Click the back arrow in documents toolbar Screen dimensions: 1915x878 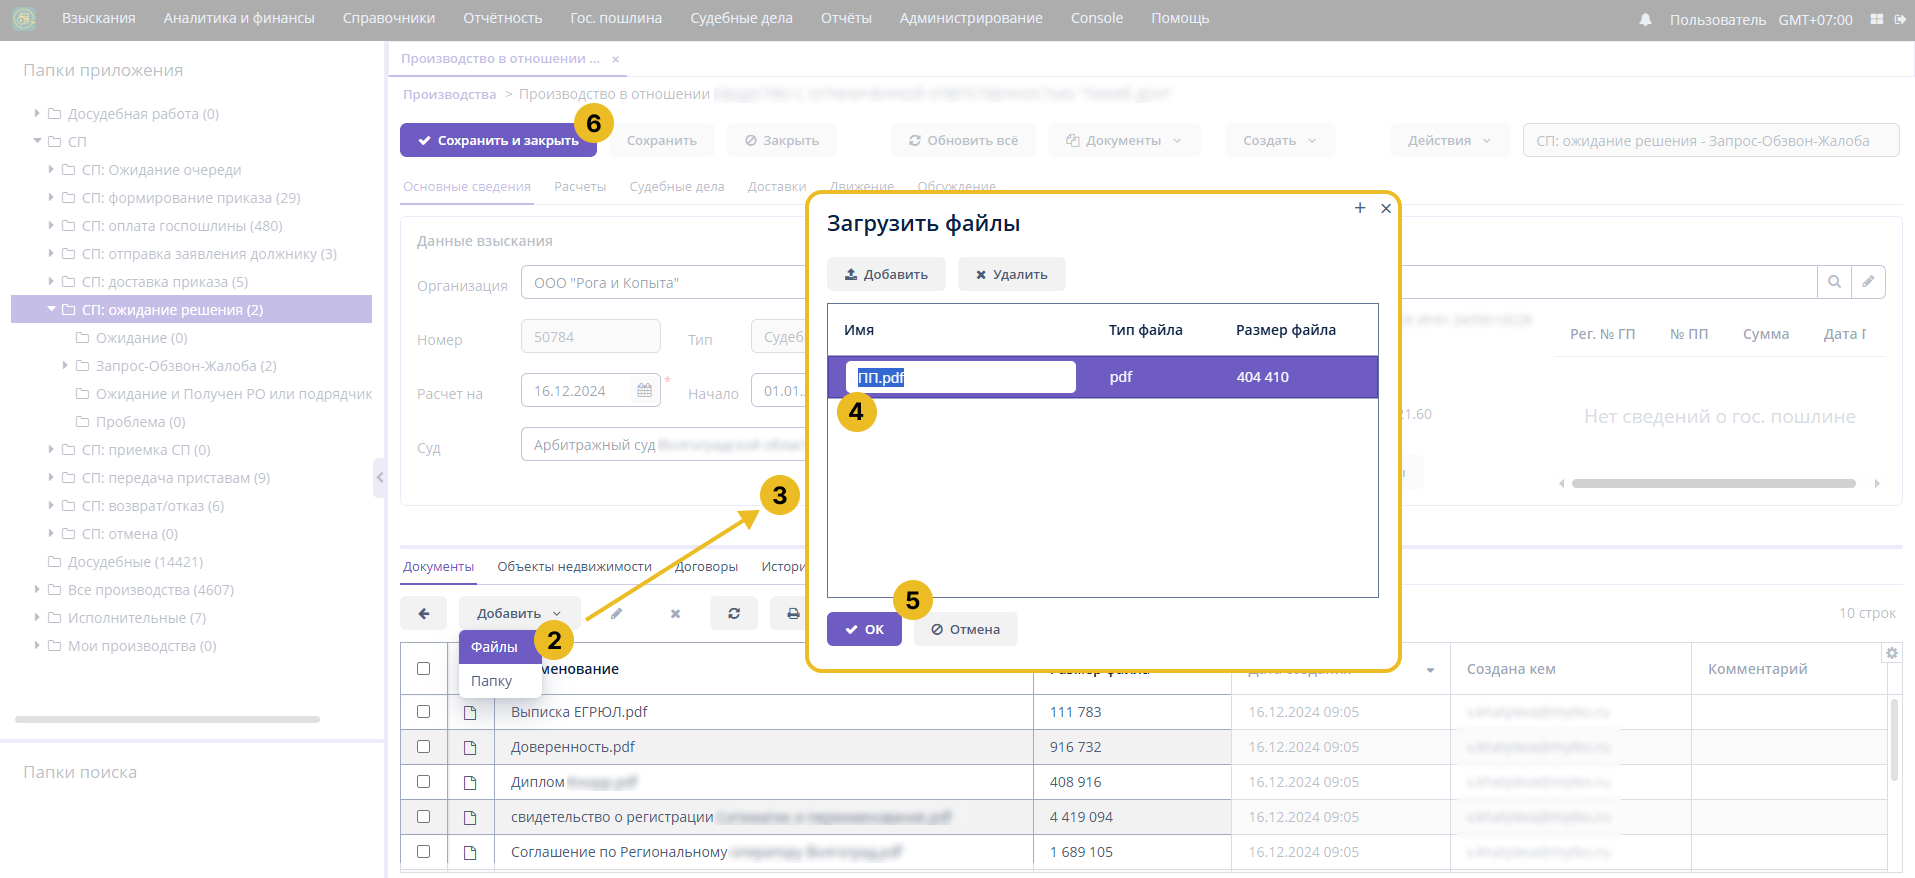(424, 613)
